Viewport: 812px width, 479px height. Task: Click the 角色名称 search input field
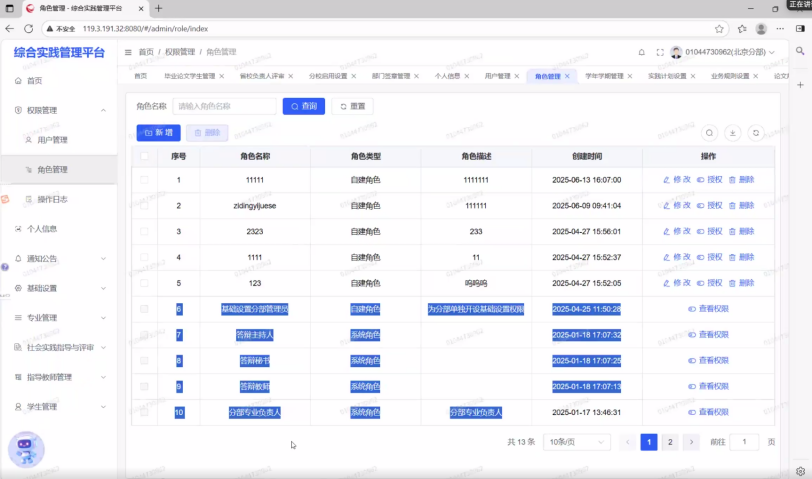[224, 106]
